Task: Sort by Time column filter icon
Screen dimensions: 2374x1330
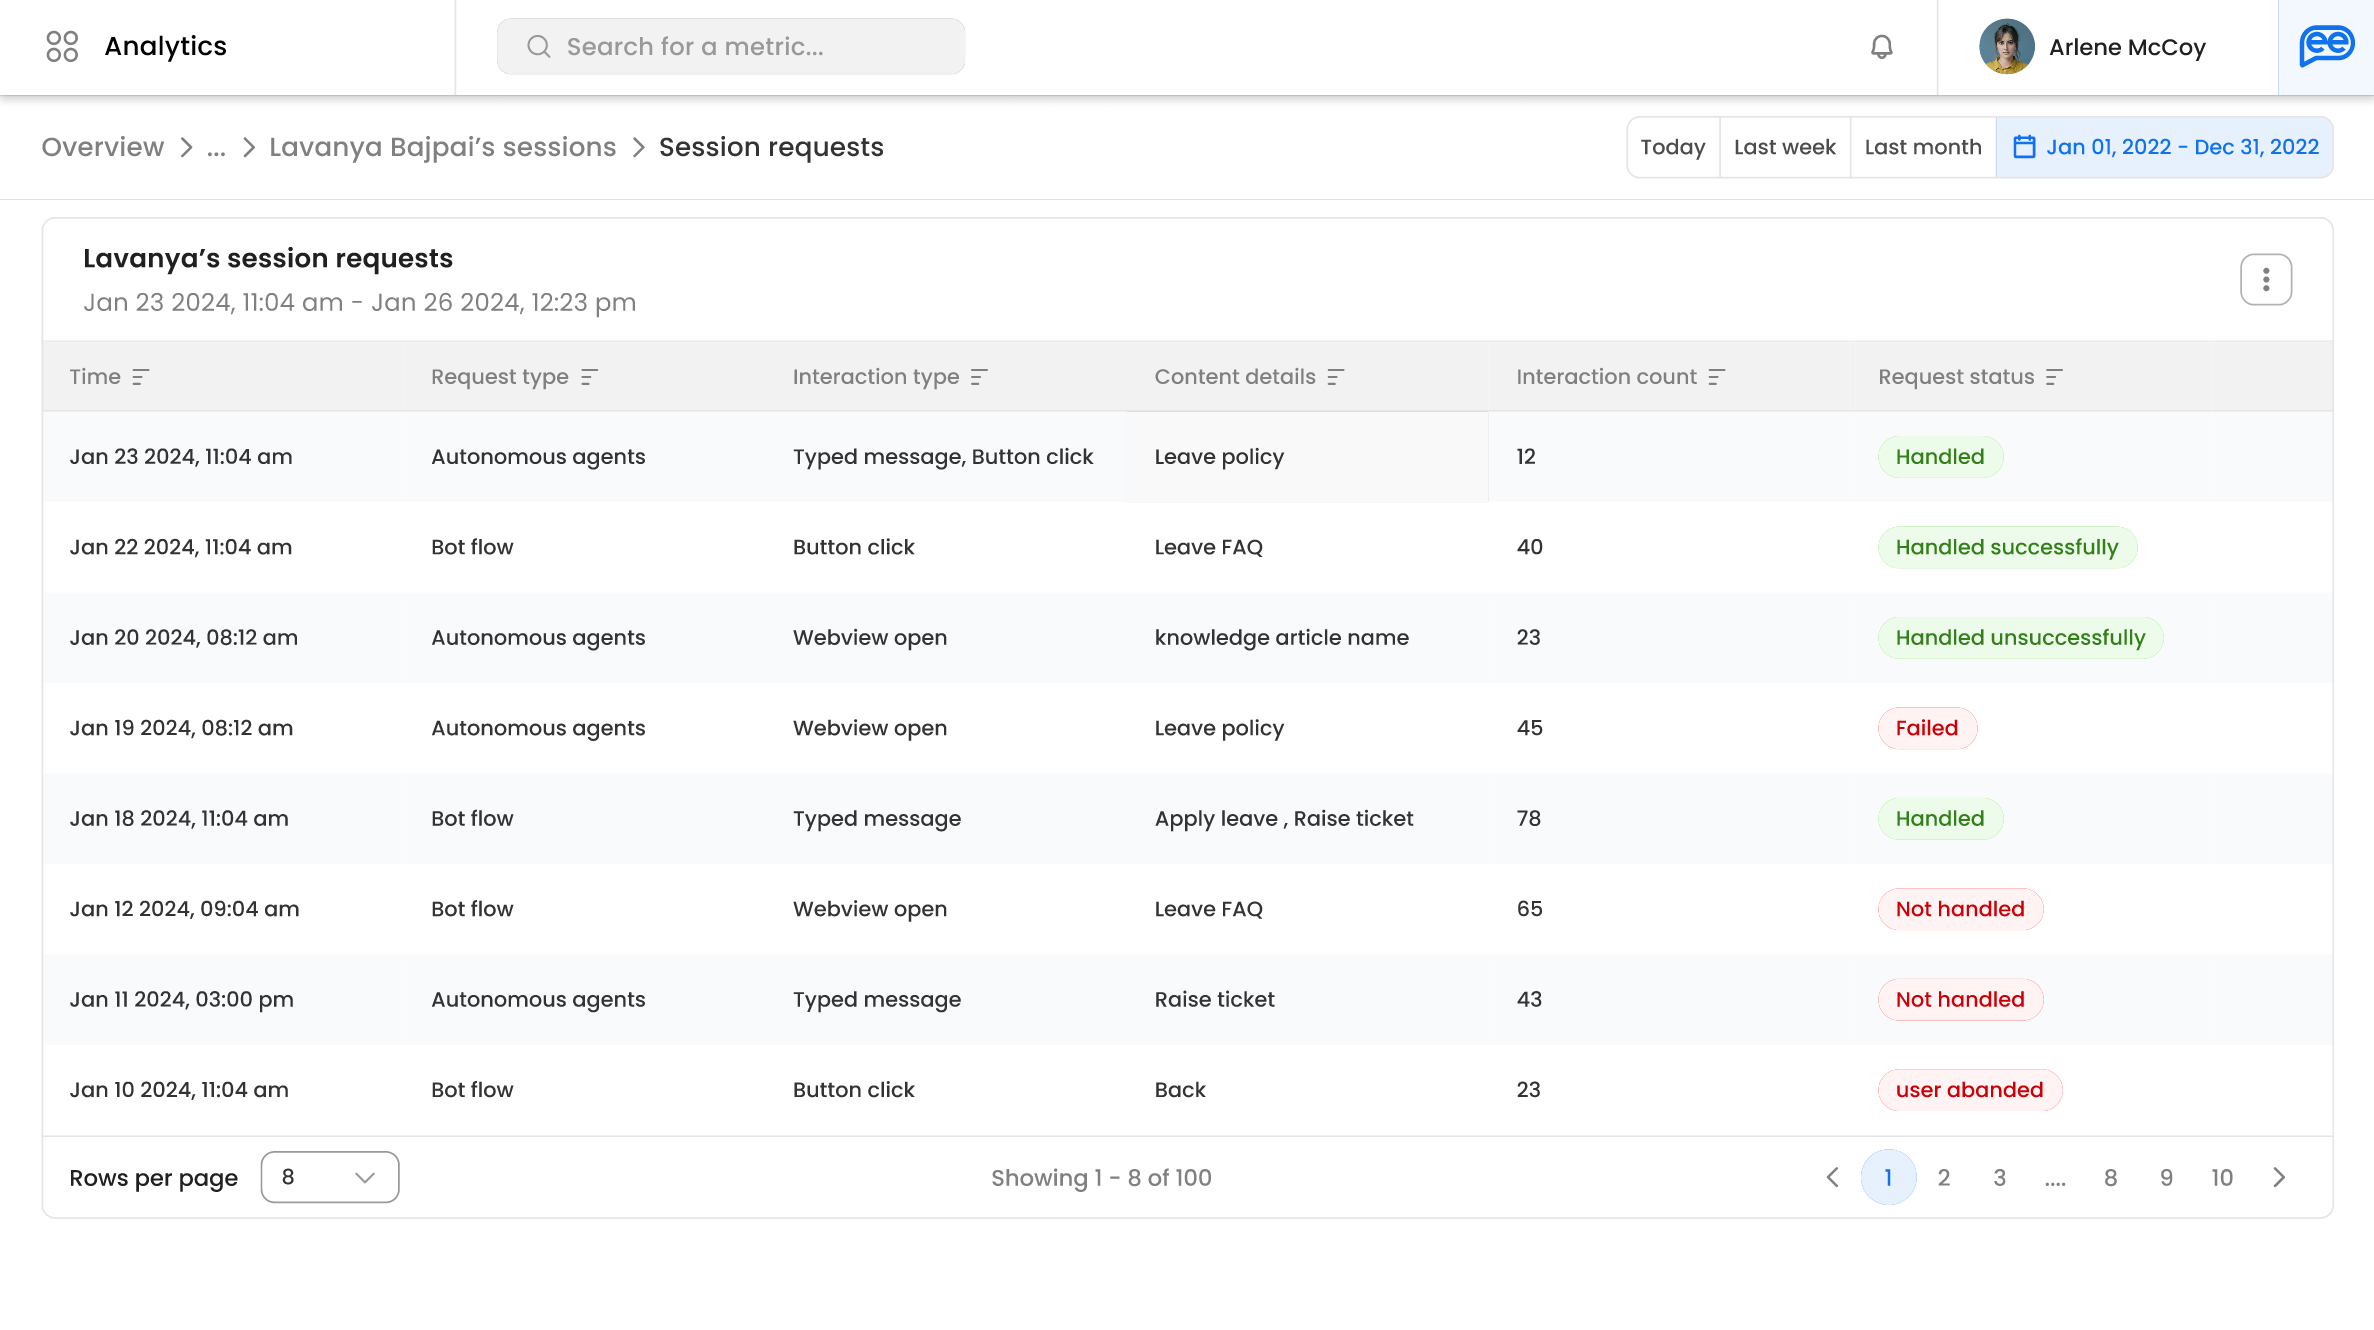Action: [x=141, y=377]
